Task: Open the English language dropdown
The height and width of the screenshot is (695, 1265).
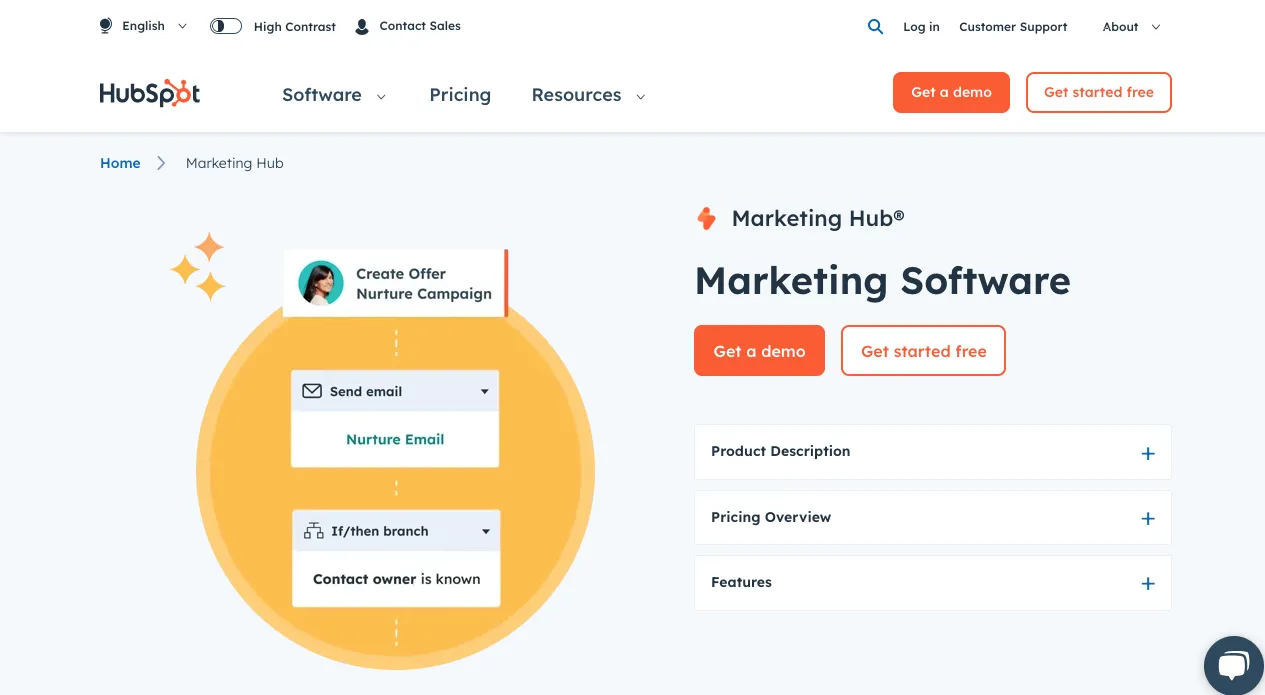Action: tap(143, 26)
